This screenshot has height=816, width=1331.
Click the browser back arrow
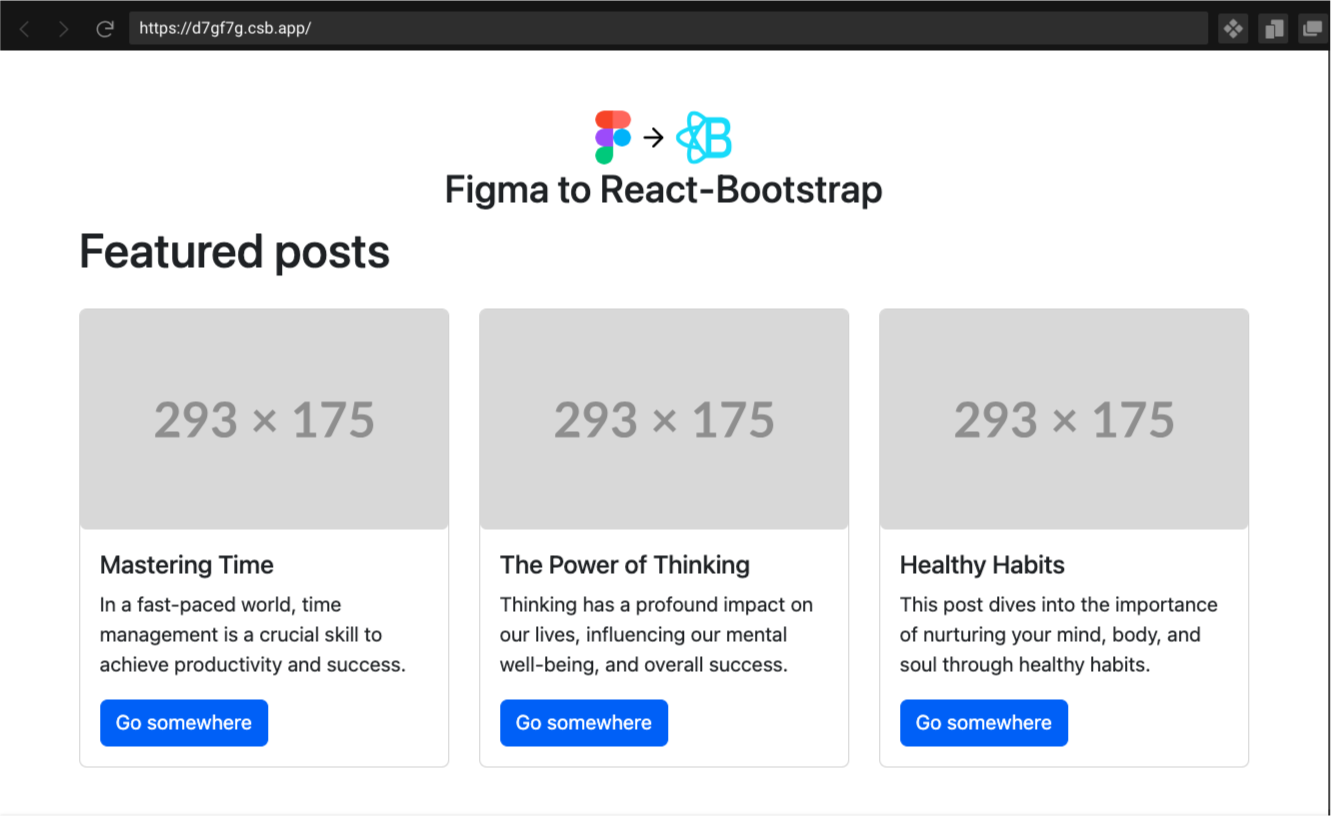25,29
